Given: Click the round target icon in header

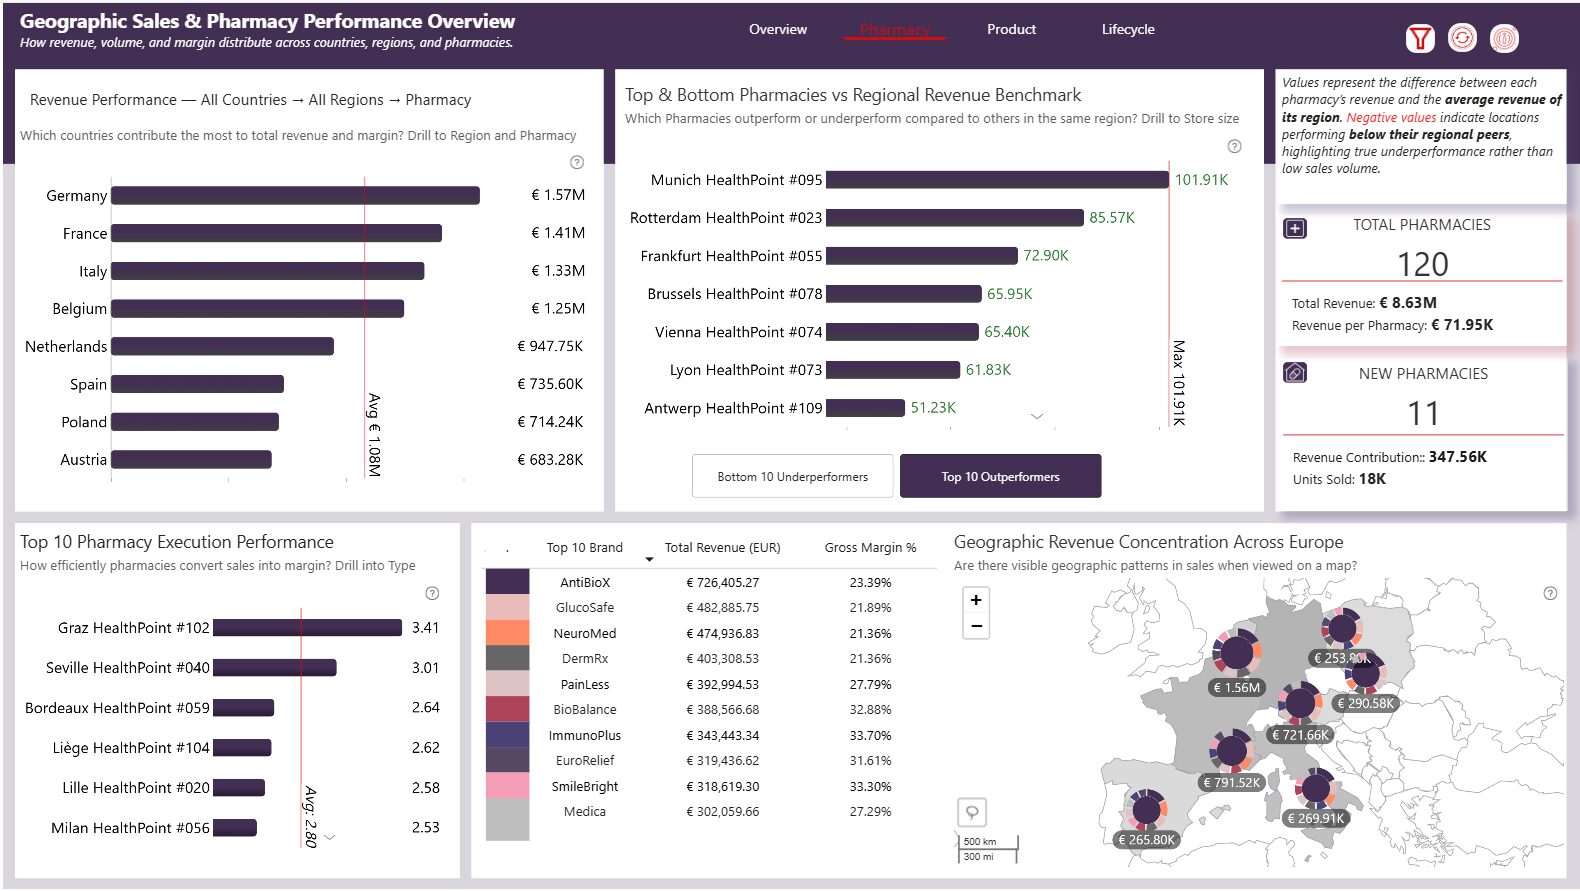Looking at the screenshot, I should [x=1504, y=38].
